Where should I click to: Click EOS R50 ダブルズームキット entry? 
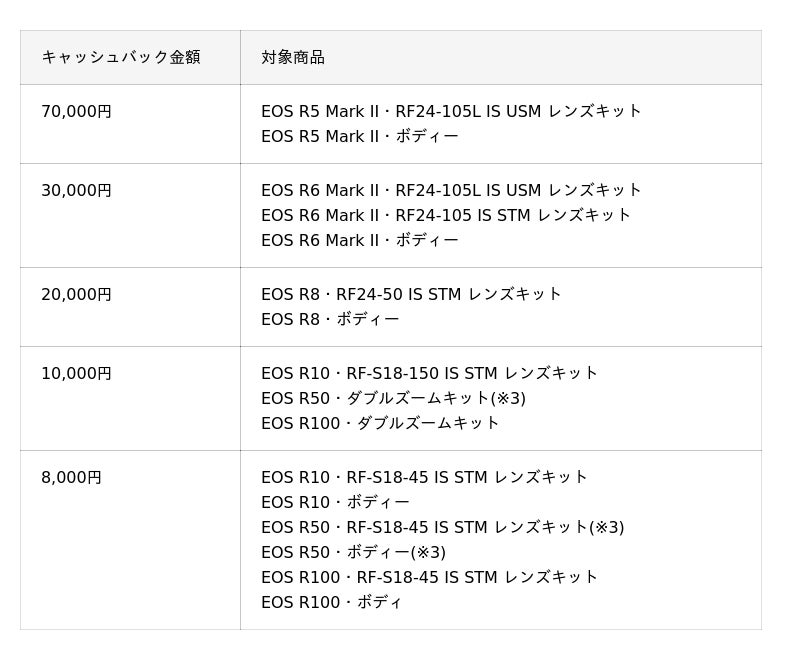click(x=393, y=398)
